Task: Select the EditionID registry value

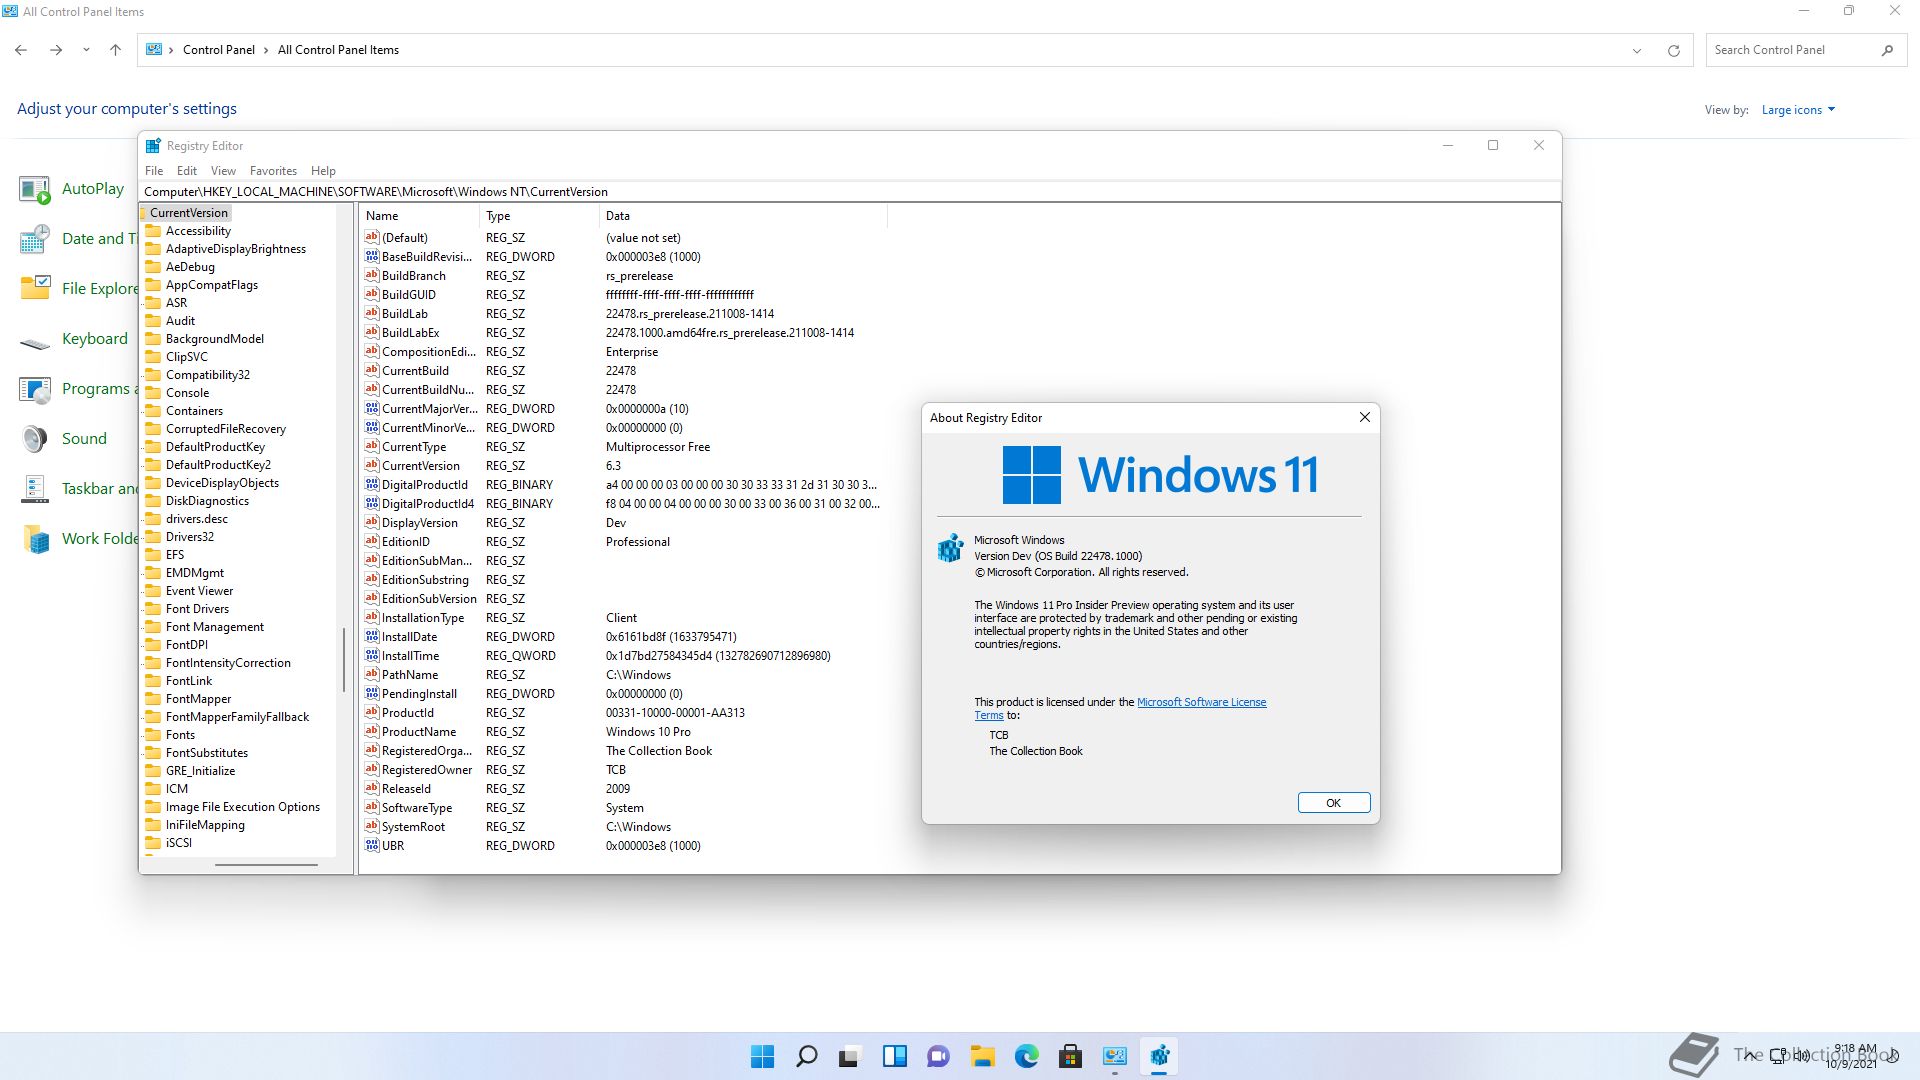Action: click(x=405, y=542)
